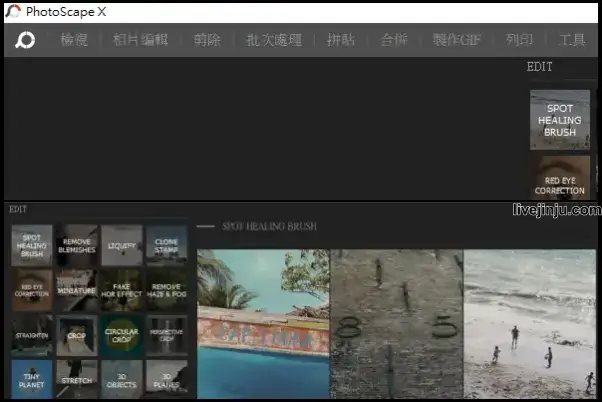The width and height of the screenshot is (602, 402).
Task: Choose the Tiny Planet tile
Action: (32, 379)
